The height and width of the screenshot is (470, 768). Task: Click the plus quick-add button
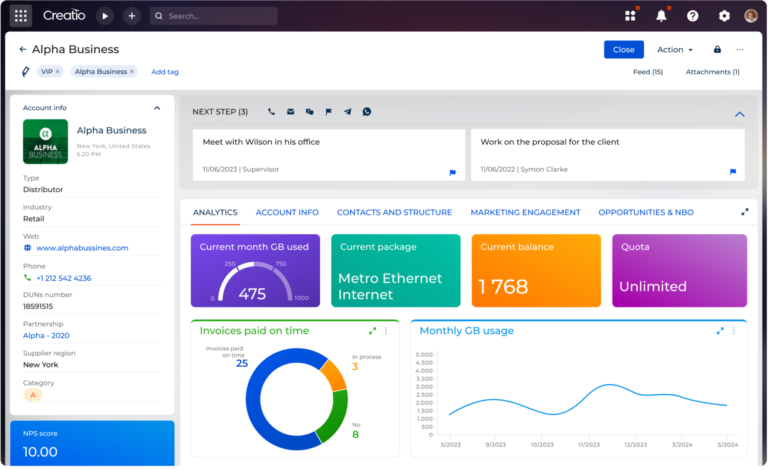131,16
